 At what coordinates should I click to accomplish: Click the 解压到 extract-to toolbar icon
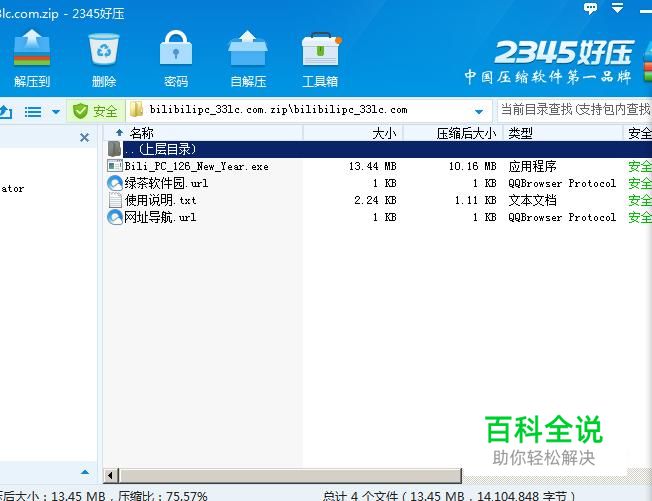pyautogui.click(x=32, y=58)
